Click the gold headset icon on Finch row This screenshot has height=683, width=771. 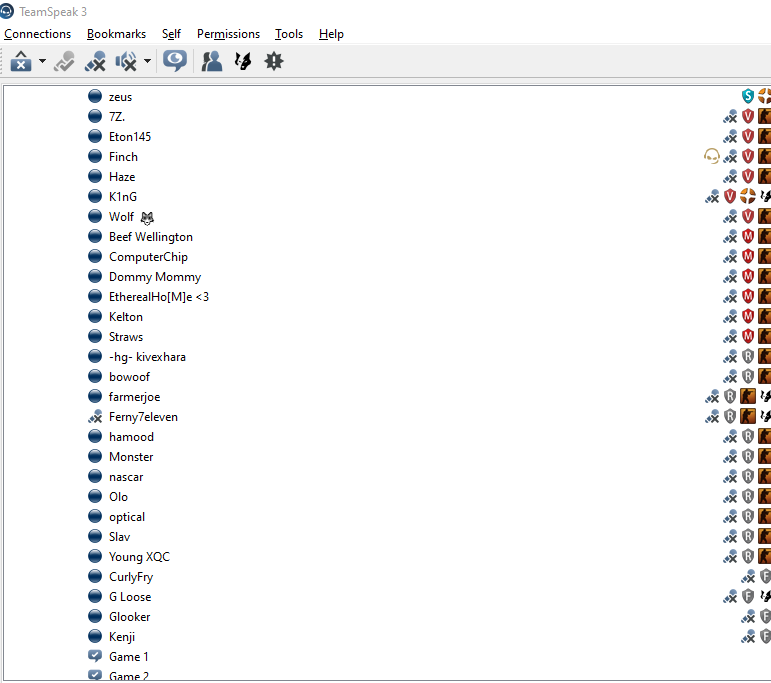tap(712, 156)
